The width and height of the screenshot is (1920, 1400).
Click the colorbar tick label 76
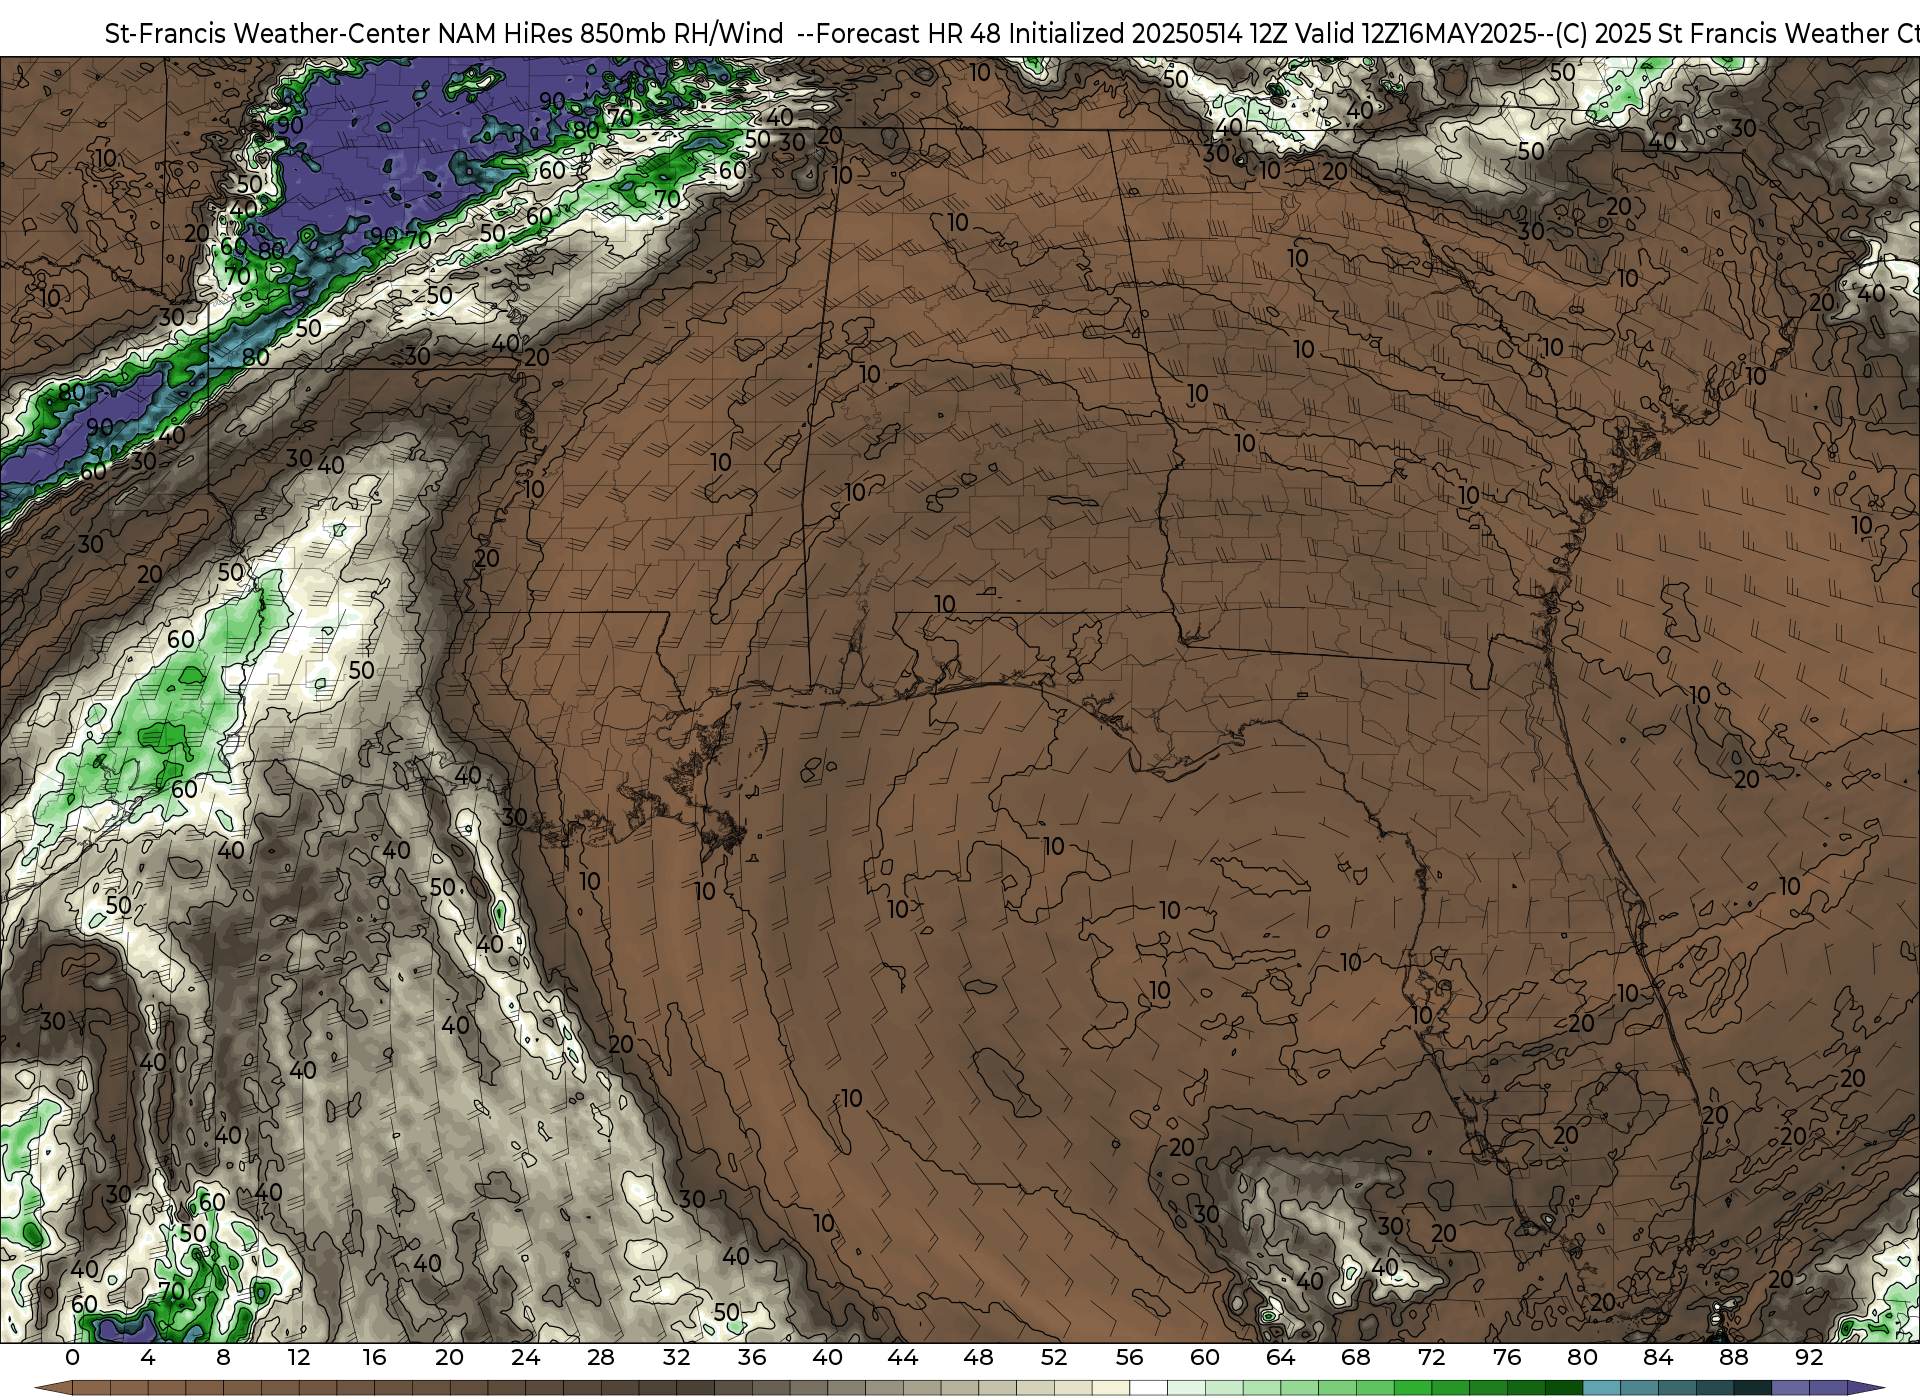(1507, 1357)
